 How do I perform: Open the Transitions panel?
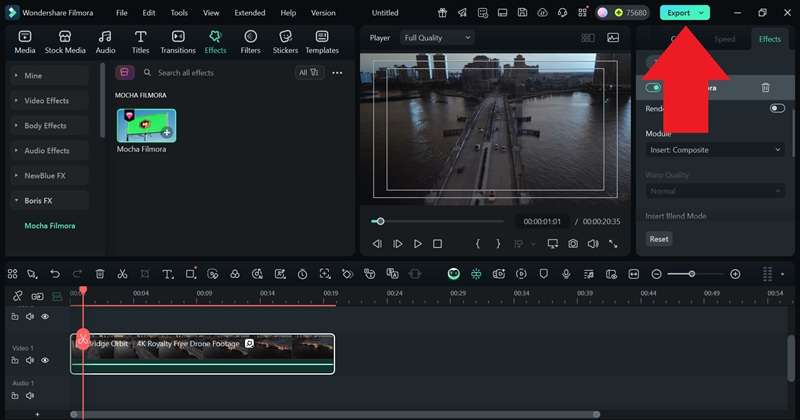tap(178, 42)
